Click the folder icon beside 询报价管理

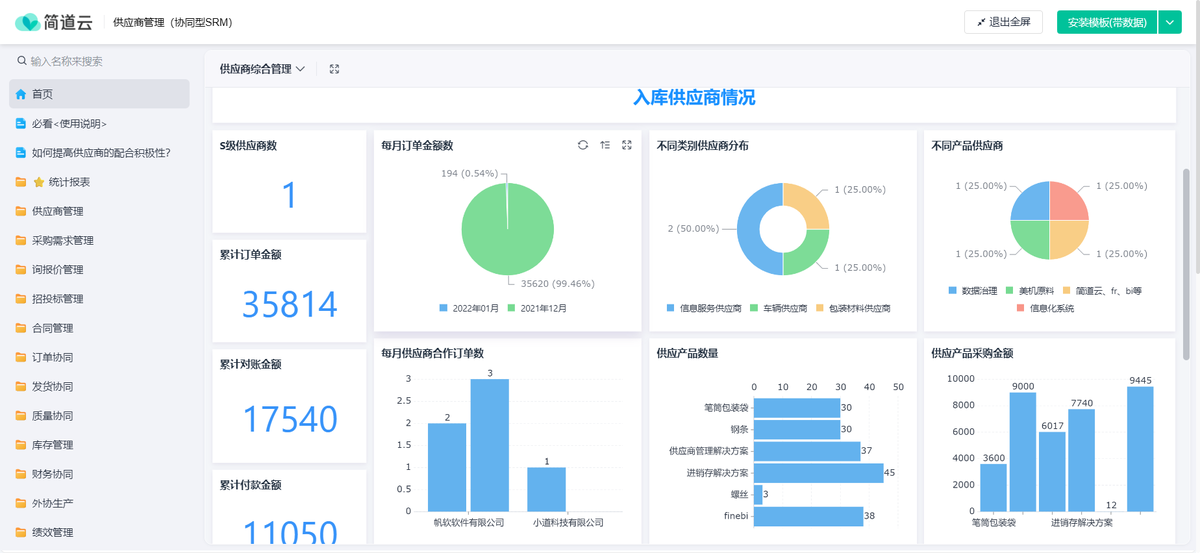coord(21,269)
